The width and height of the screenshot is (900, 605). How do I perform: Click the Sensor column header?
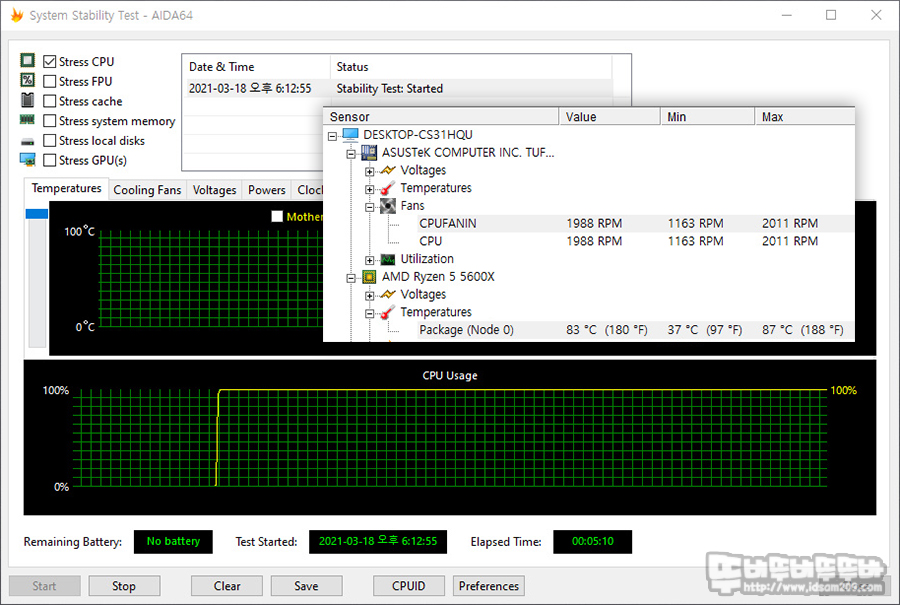(x=441, y=117)
